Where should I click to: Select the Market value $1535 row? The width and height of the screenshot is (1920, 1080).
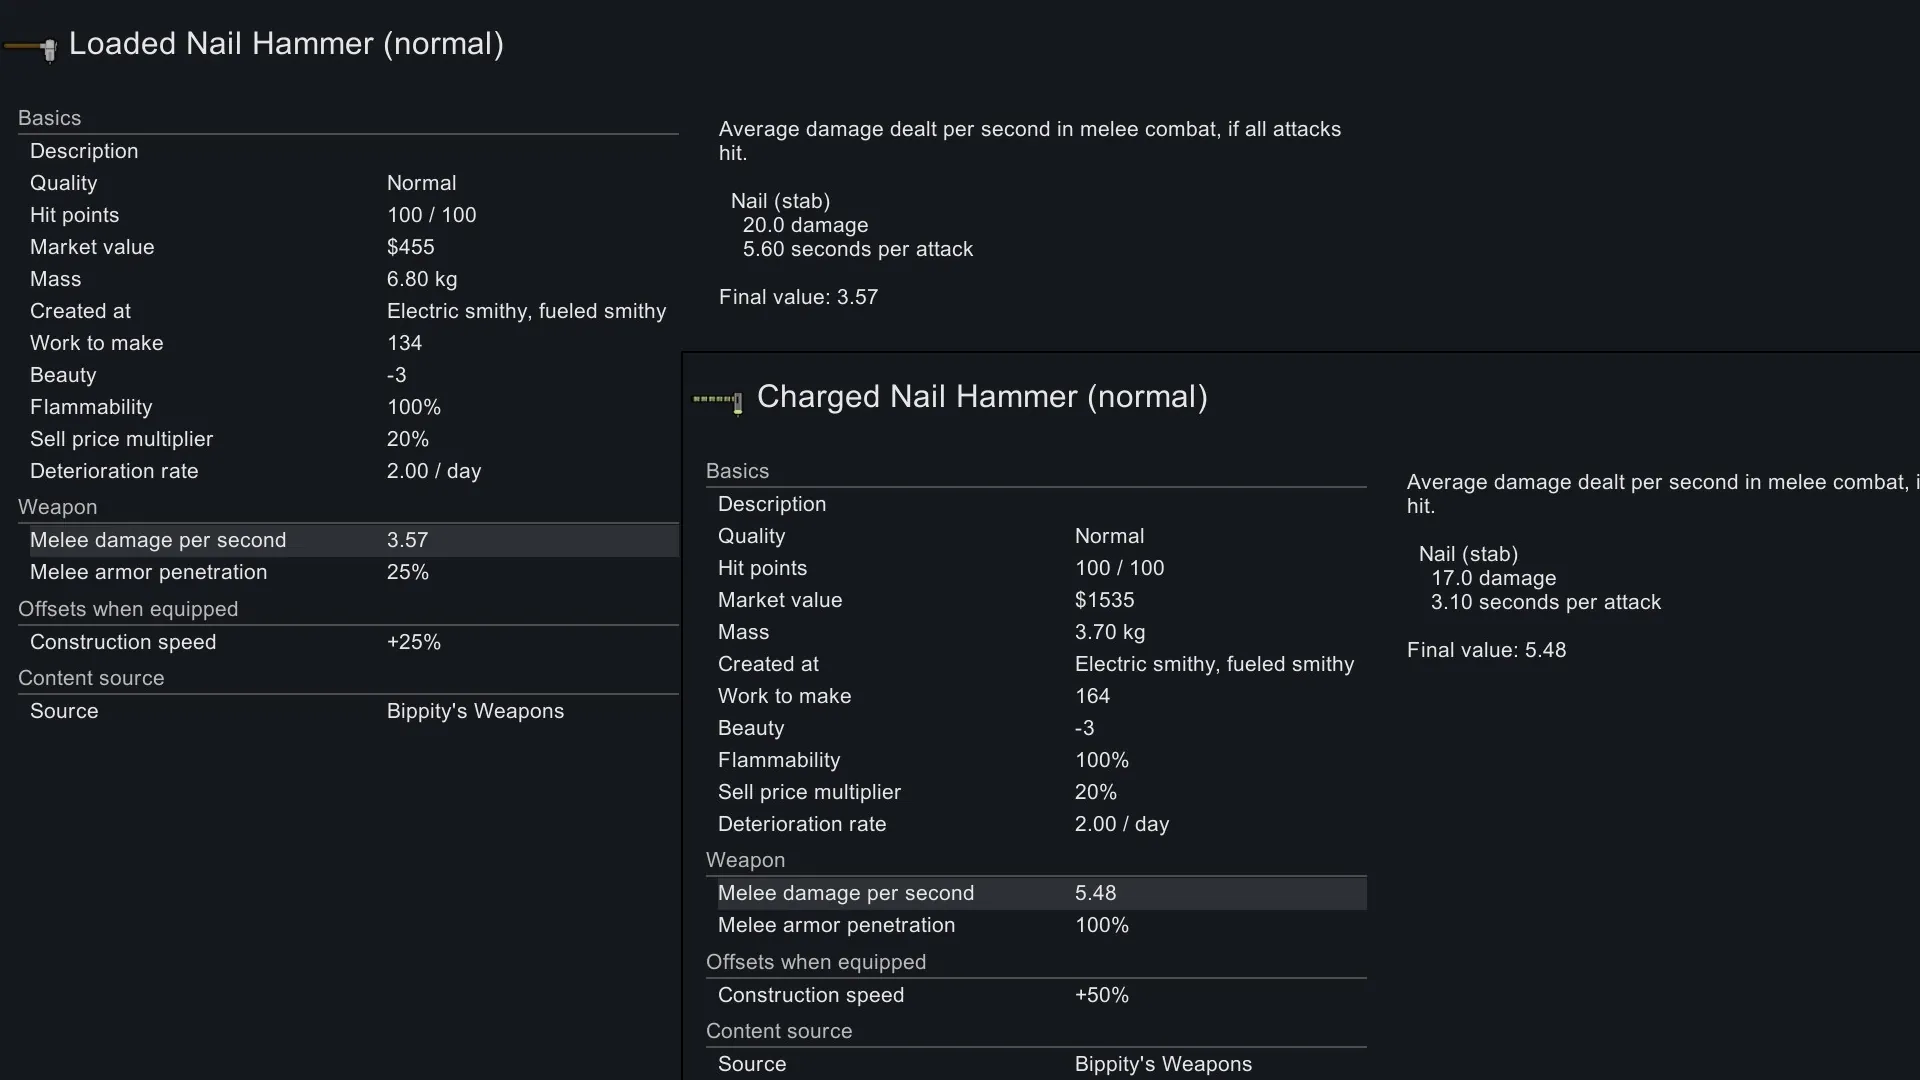coord(1041,600)
